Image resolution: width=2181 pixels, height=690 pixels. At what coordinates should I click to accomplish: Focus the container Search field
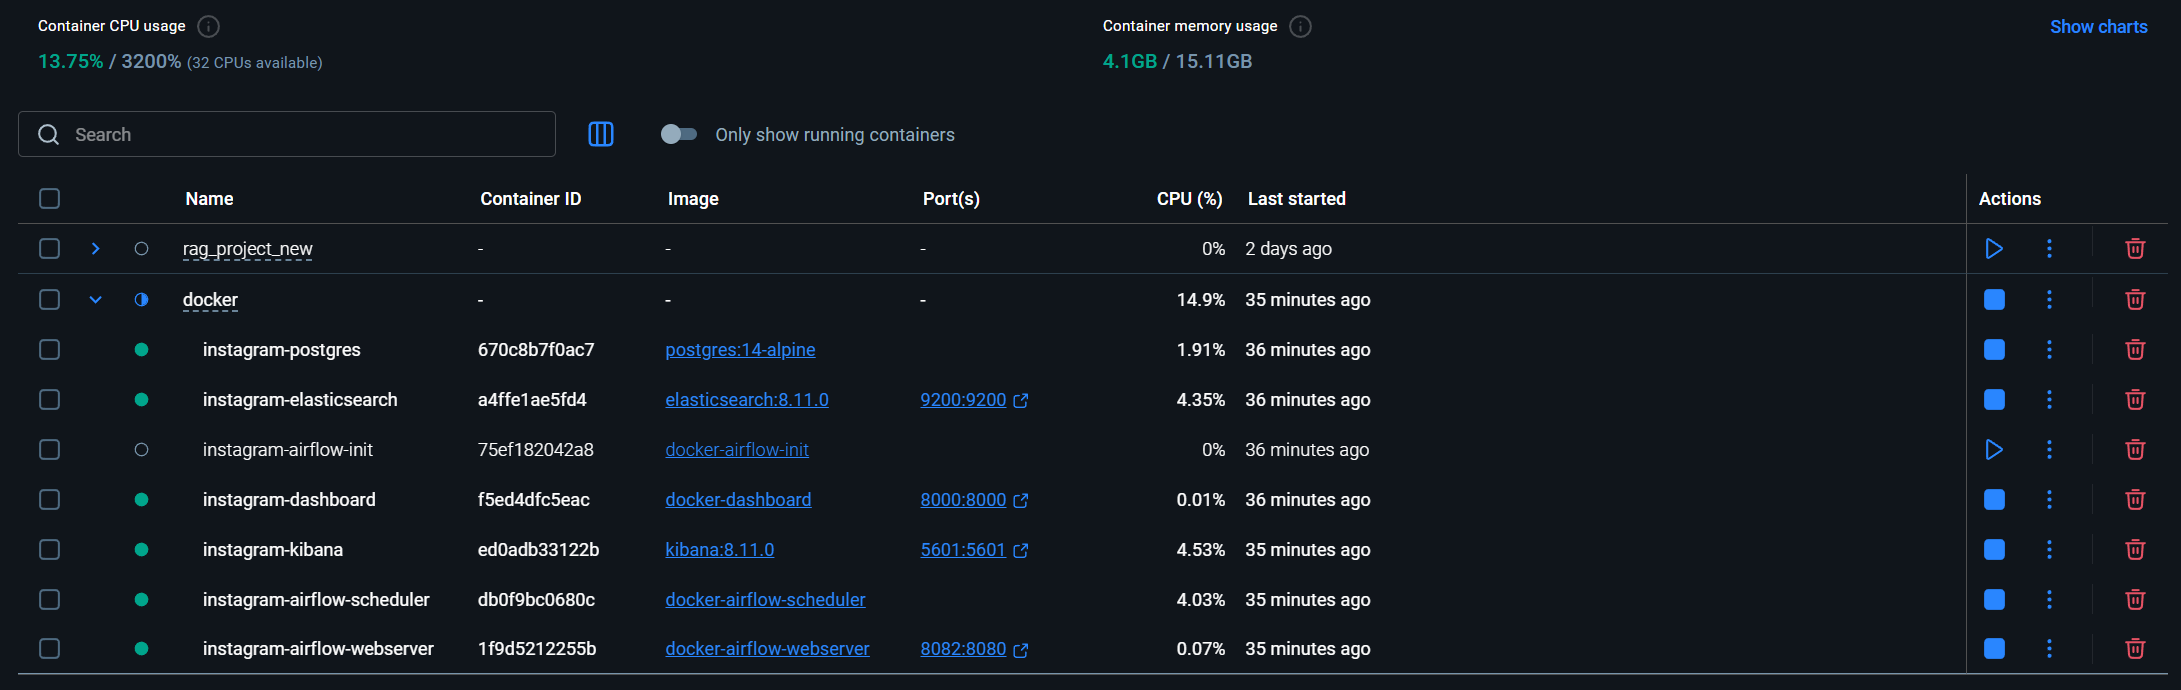[300, 135]
